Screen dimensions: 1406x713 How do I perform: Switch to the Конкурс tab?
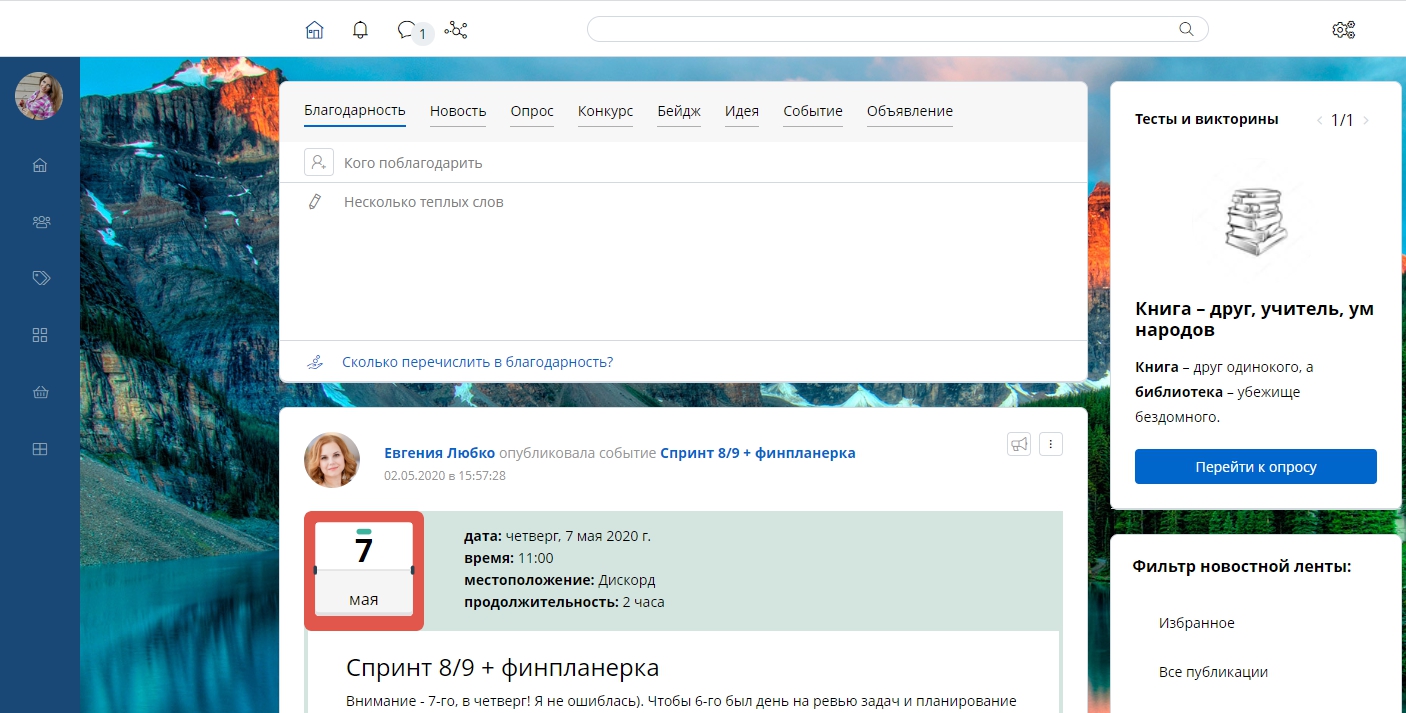coord(605,111)
